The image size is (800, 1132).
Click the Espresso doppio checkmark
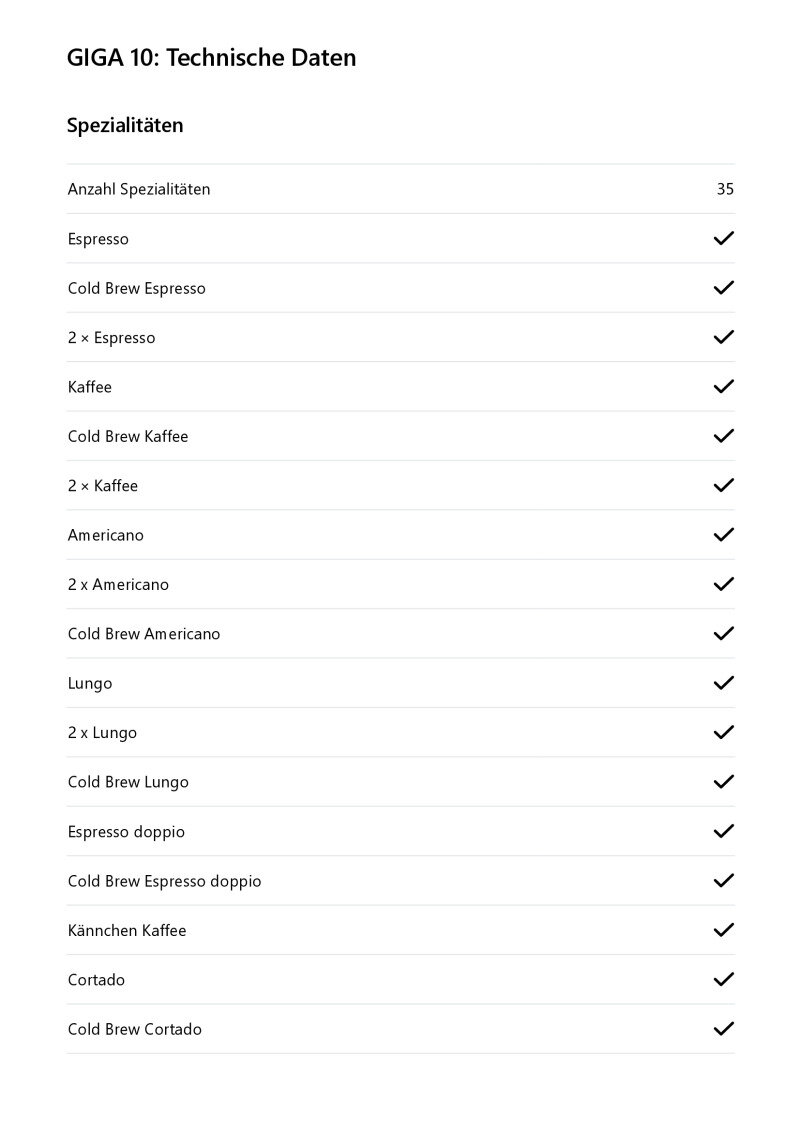click(x=723, y=831)
